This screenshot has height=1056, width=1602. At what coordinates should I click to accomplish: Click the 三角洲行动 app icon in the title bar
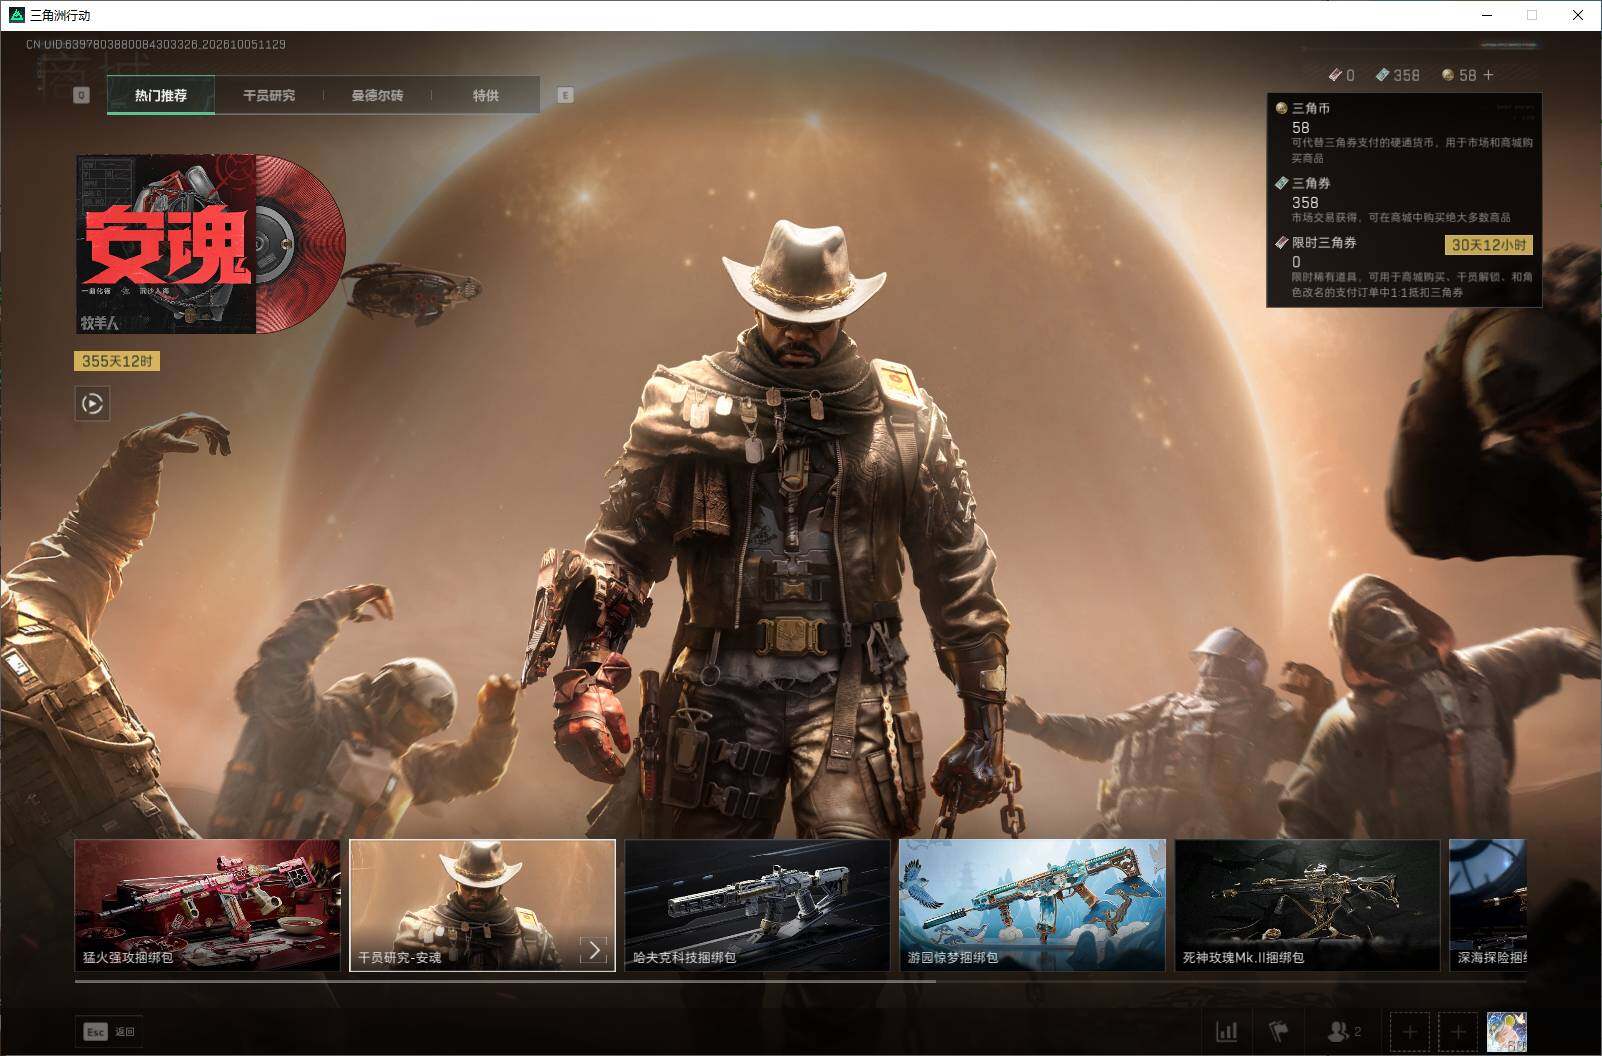(x=16, y=15)
